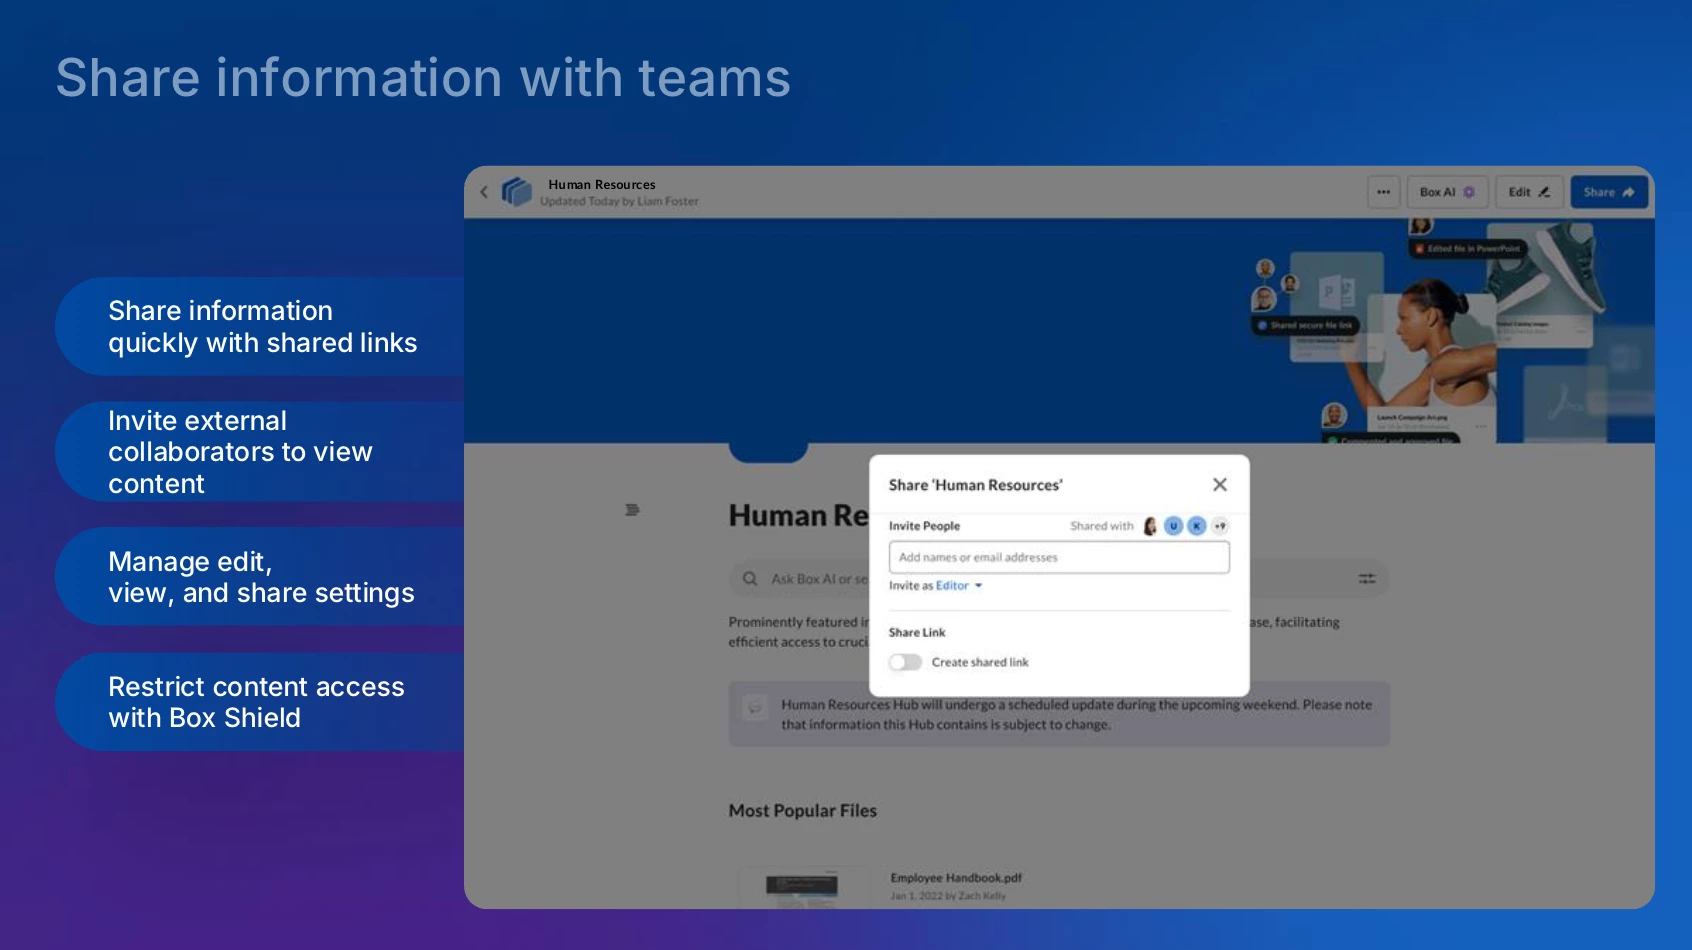Click the outline list icon left of the title
The image size is (1692, 950).
point(632,510)
